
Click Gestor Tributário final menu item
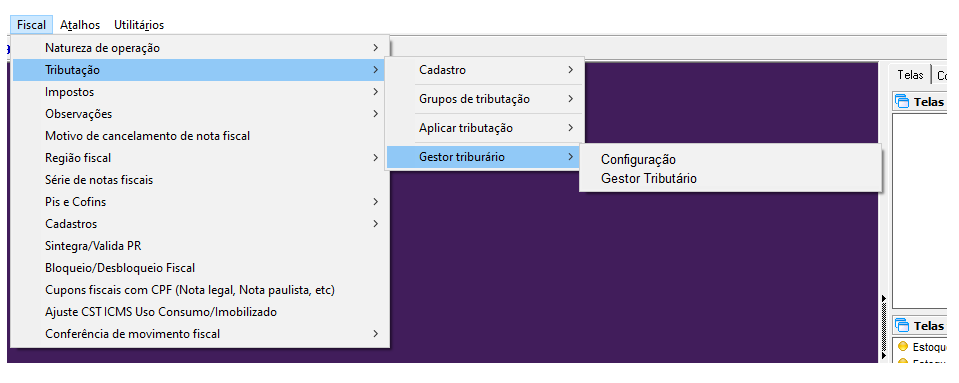tap(730, 179)
